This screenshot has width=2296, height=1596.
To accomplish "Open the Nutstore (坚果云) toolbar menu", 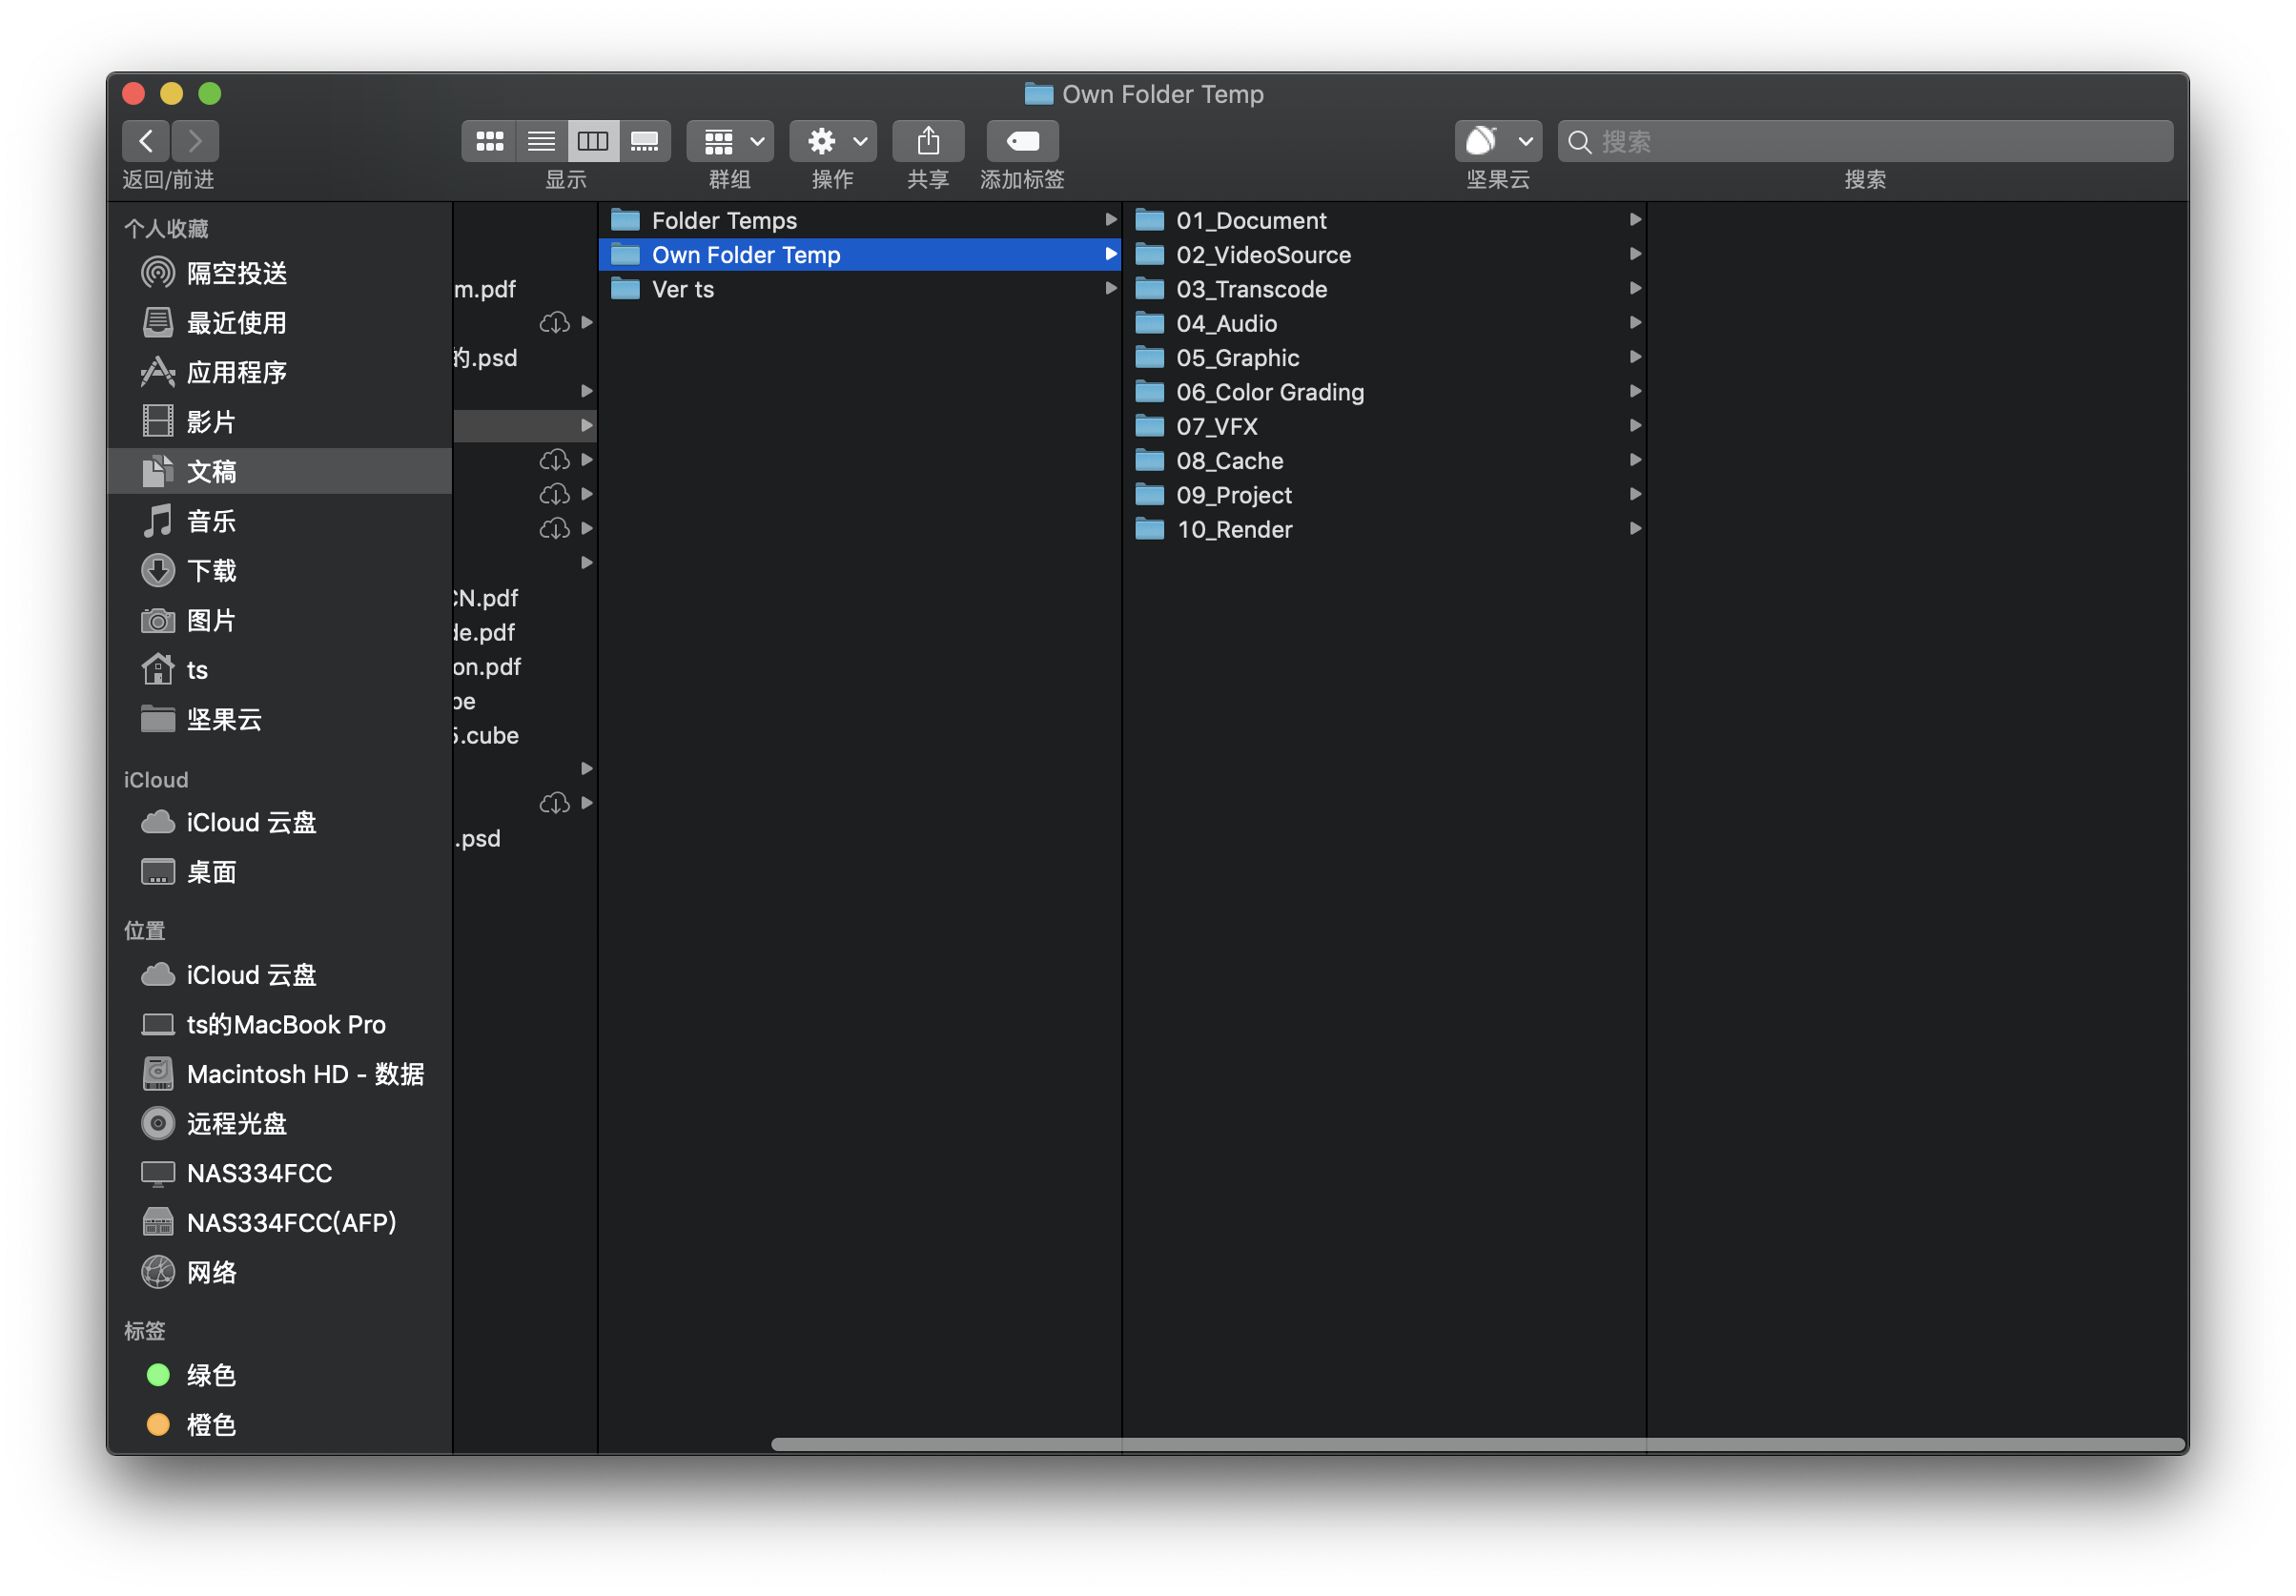I will point(1497,141).
